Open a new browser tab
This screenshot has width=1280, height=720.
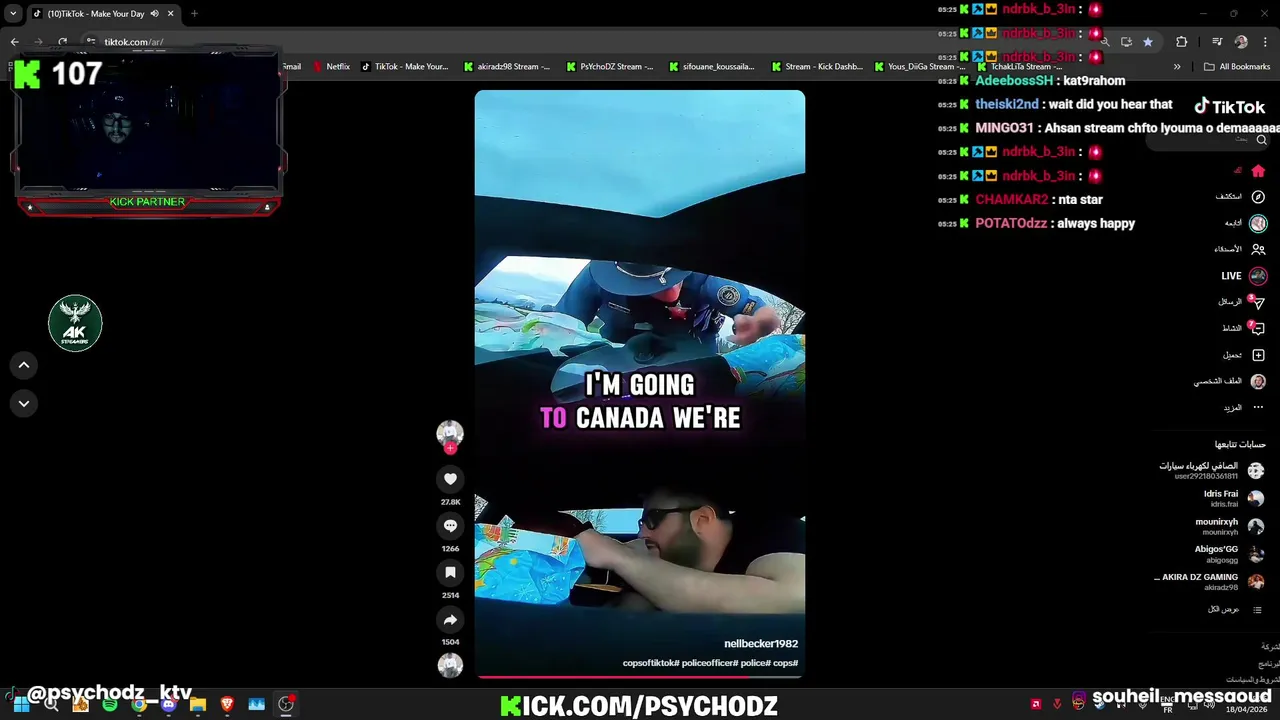(194, 14)
